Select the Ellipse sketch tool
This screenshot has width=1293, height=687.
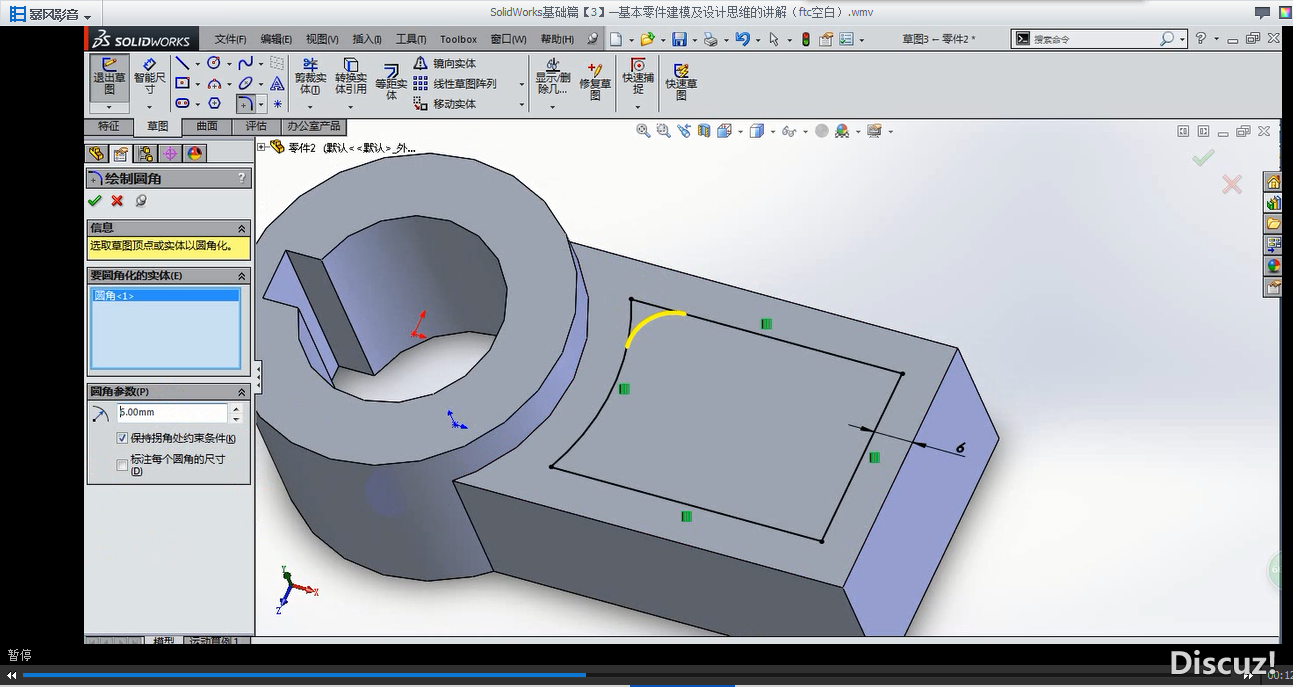pyautogui.click(x=245, y=84)
